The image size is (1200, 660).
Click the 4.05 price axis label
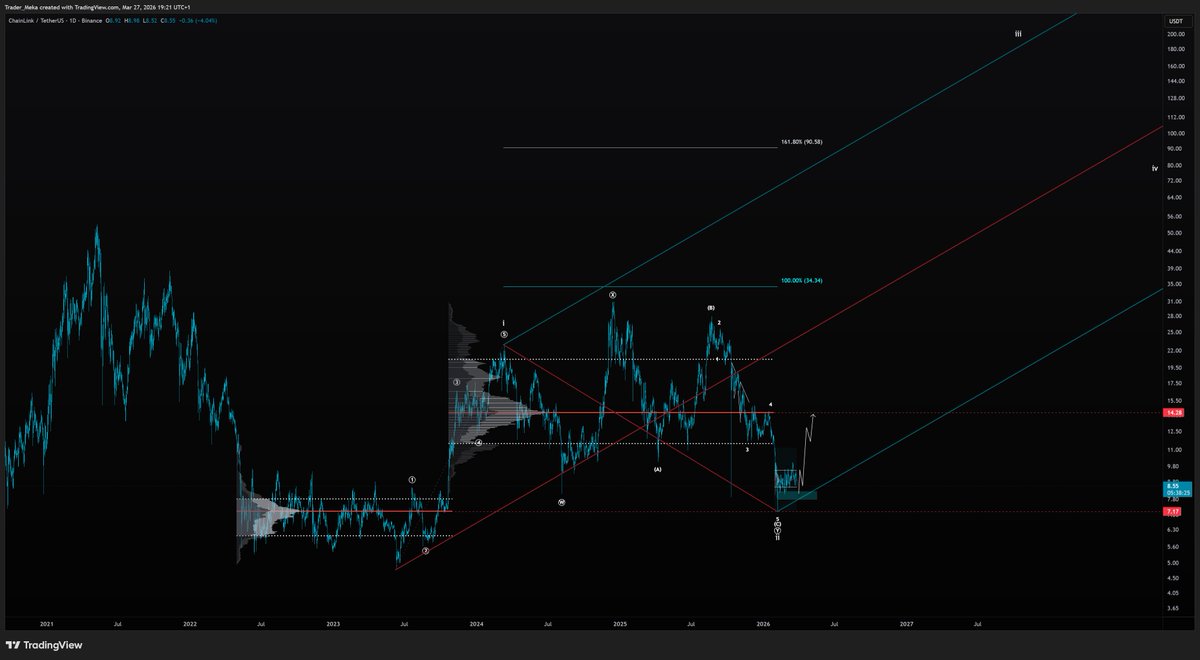pyautogui.click(x=1174, y=592)
